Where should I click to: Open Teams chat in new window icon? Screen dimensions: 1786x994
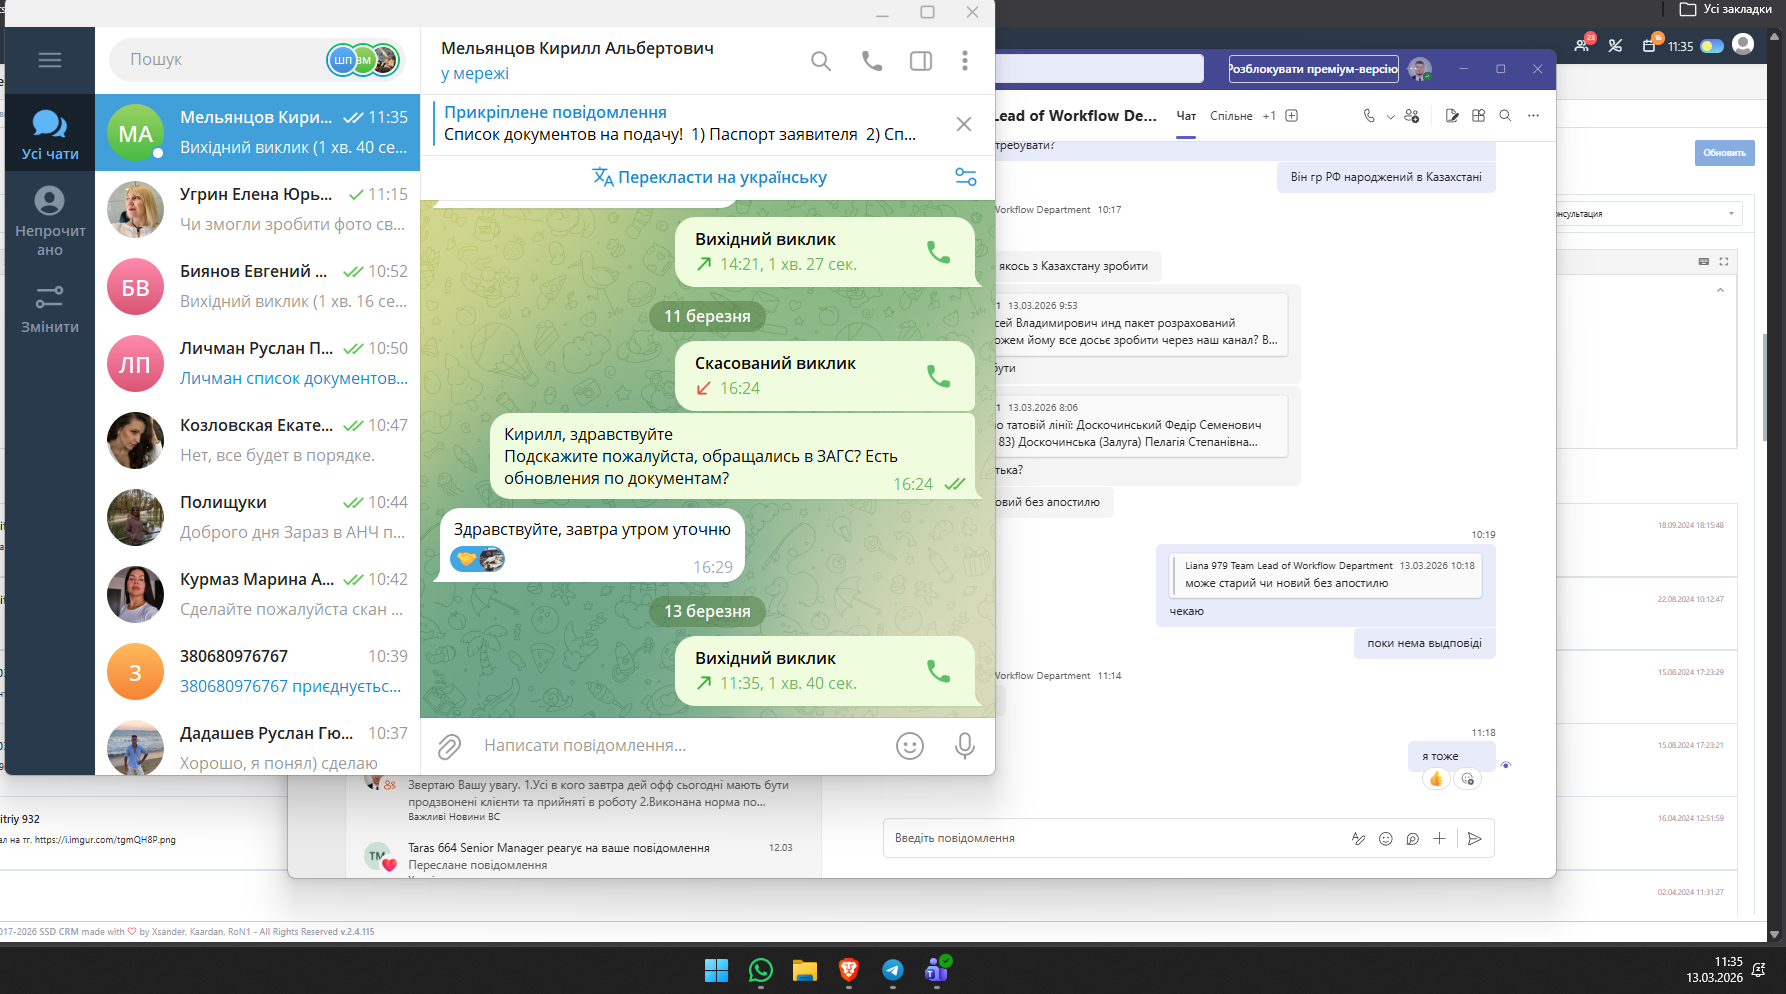[1452, 116]
